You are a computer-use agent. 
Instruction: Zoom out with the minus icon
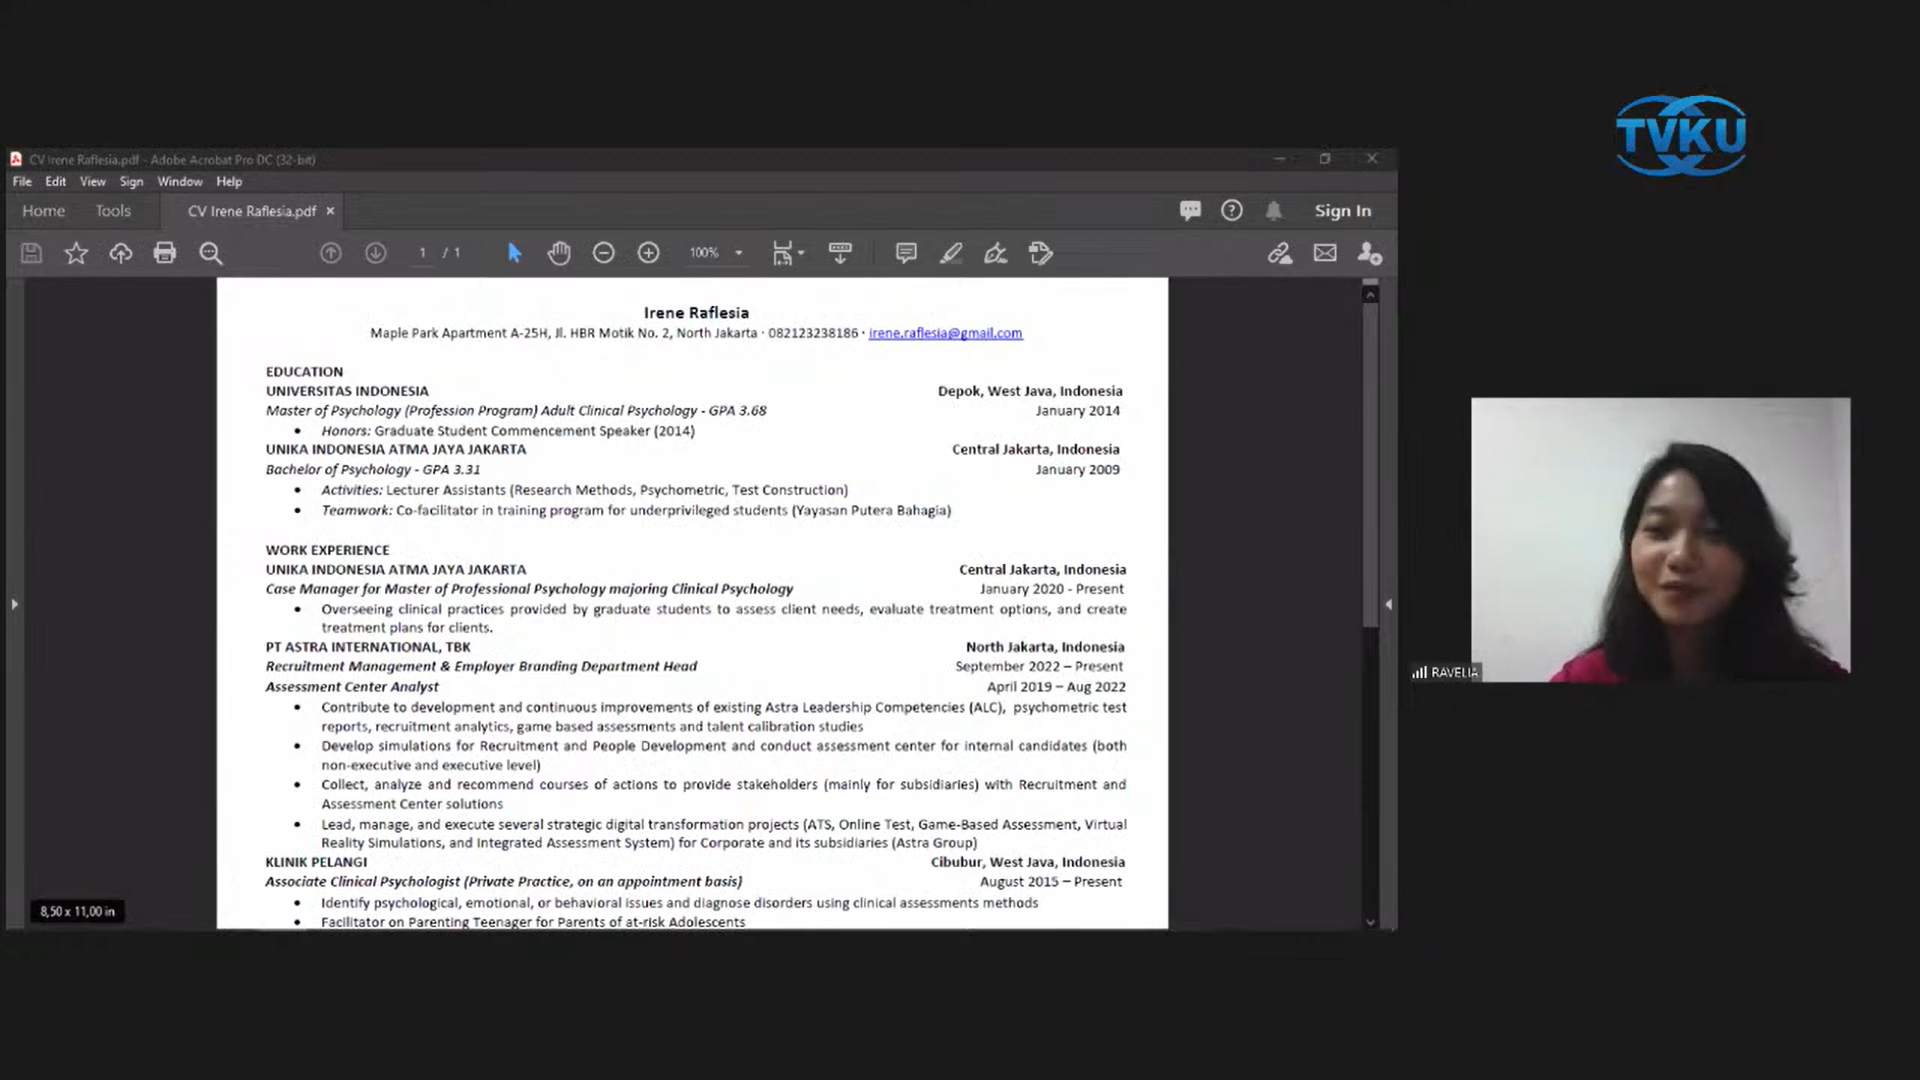(604, 253)
